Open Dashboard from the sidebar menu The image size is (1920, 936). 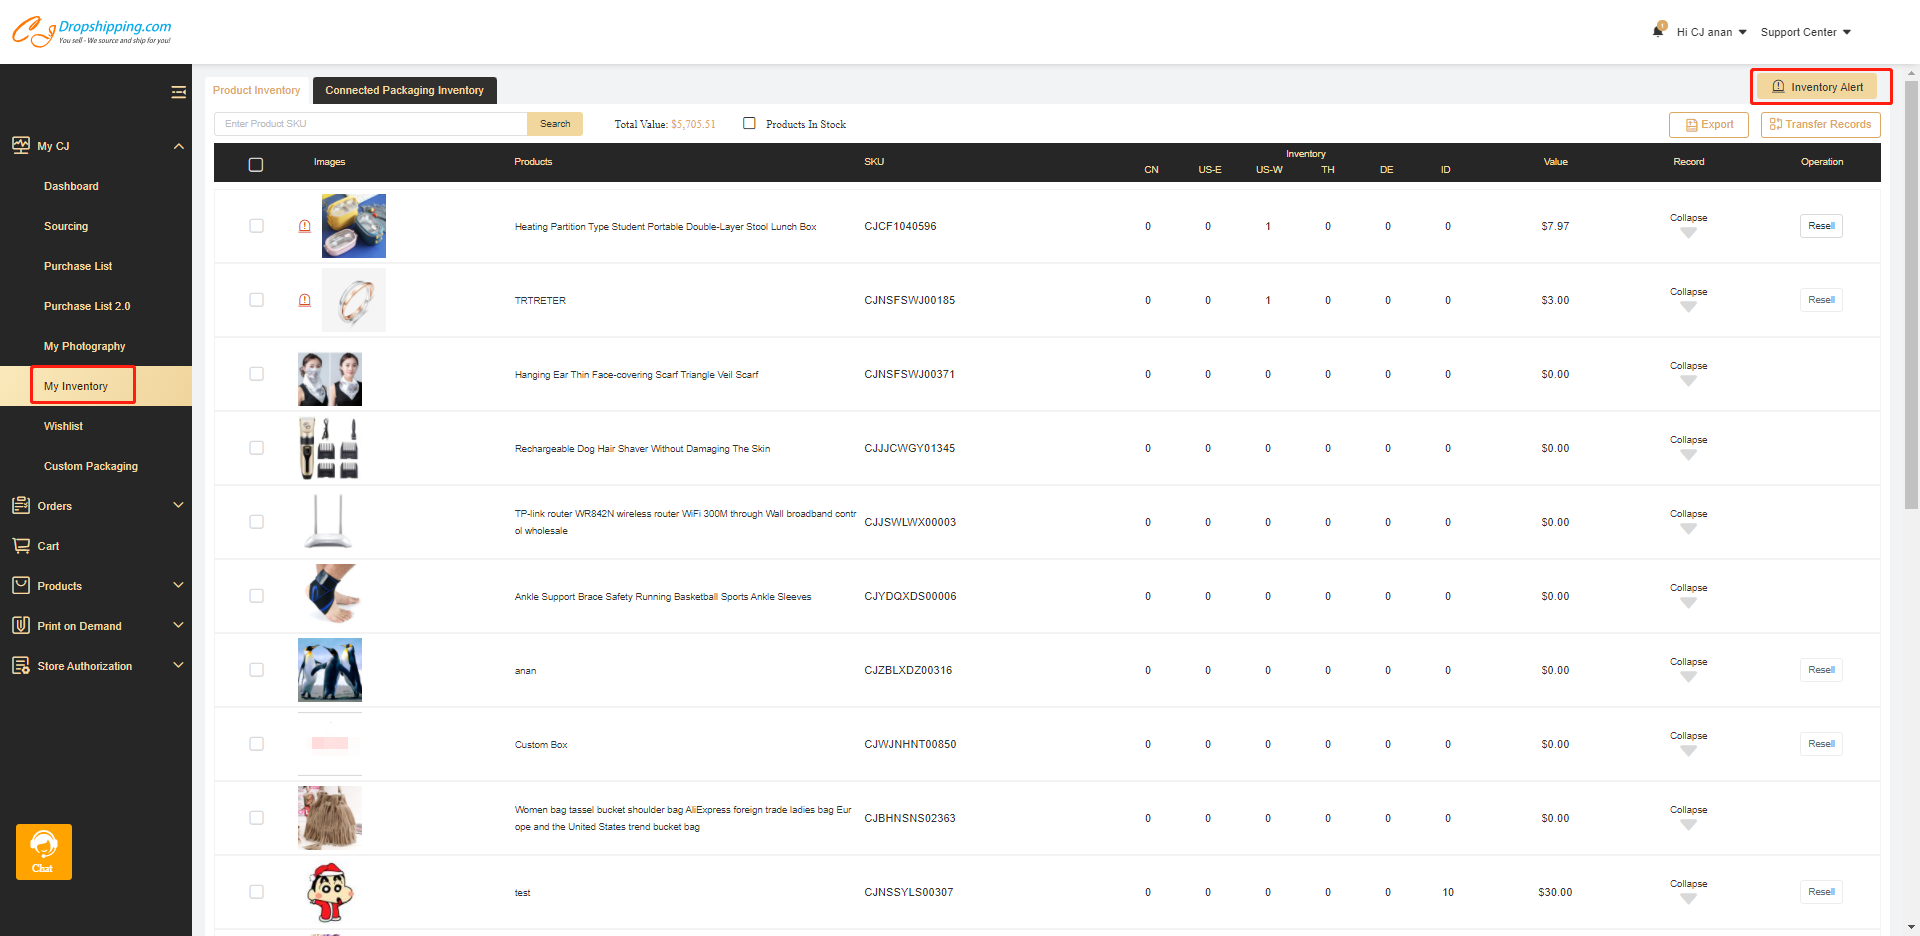click(71, 186)
